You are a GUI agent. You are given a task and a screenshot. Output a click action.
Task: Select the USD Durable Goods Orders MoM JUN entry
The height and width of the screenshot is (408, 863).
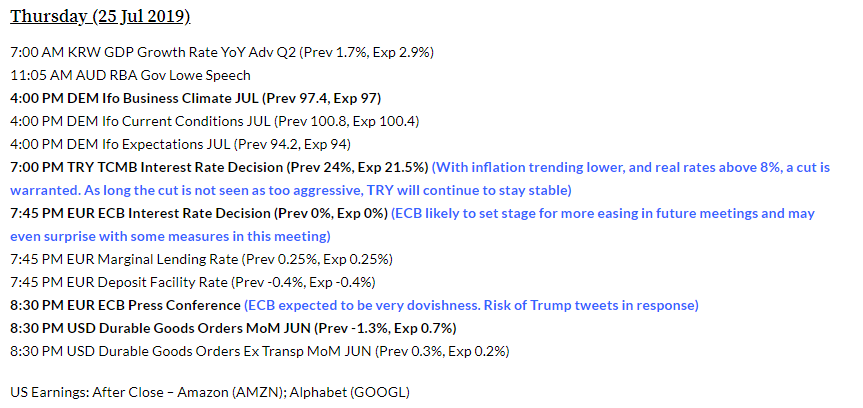pos(234,328)
